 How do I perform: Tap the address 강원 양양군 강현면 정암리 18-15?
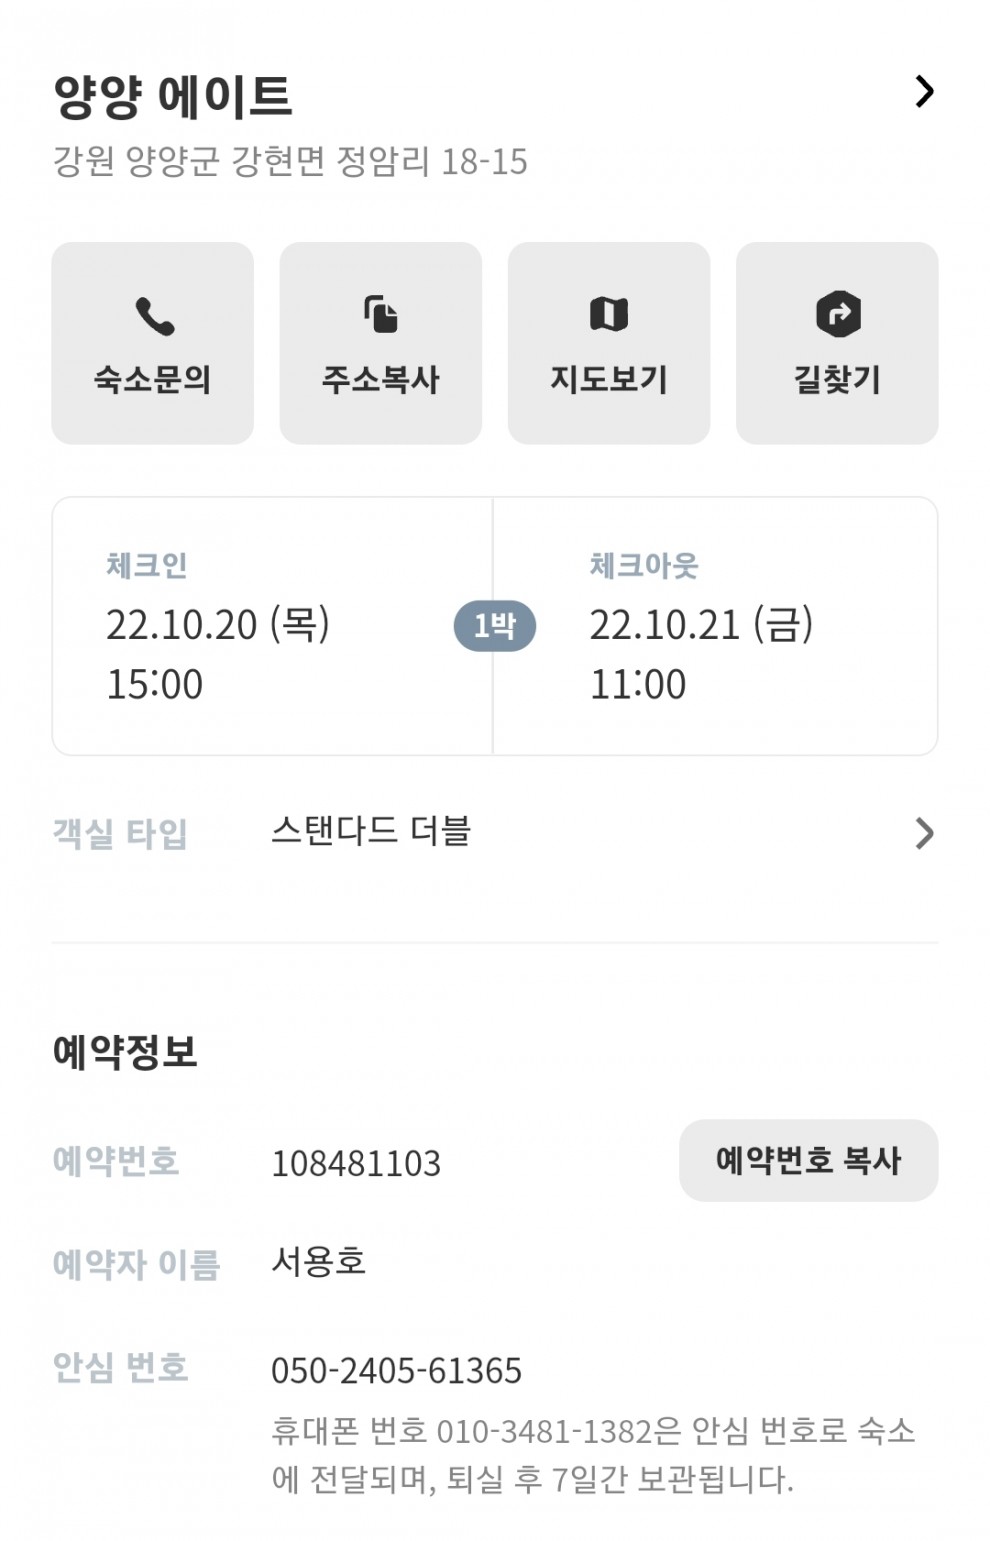pos(290,161)
